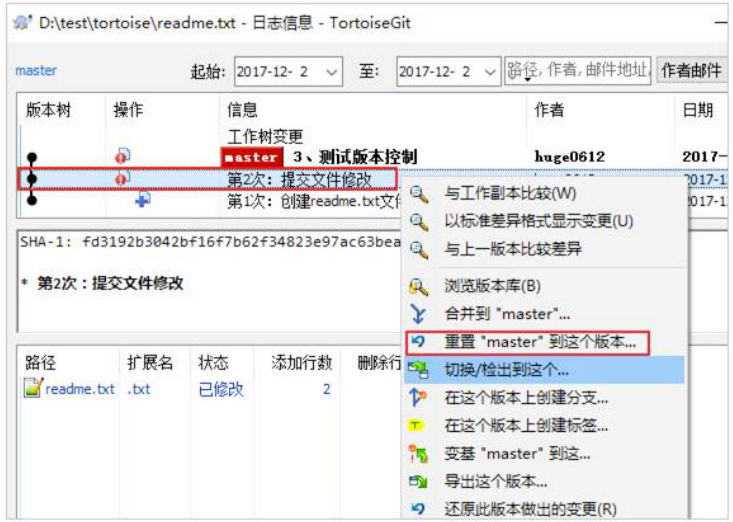This screenshot has width=733, height=522.
Task: Focus the 路径, 作者, 邮件地址 filter field
Action: coord(578,71)
